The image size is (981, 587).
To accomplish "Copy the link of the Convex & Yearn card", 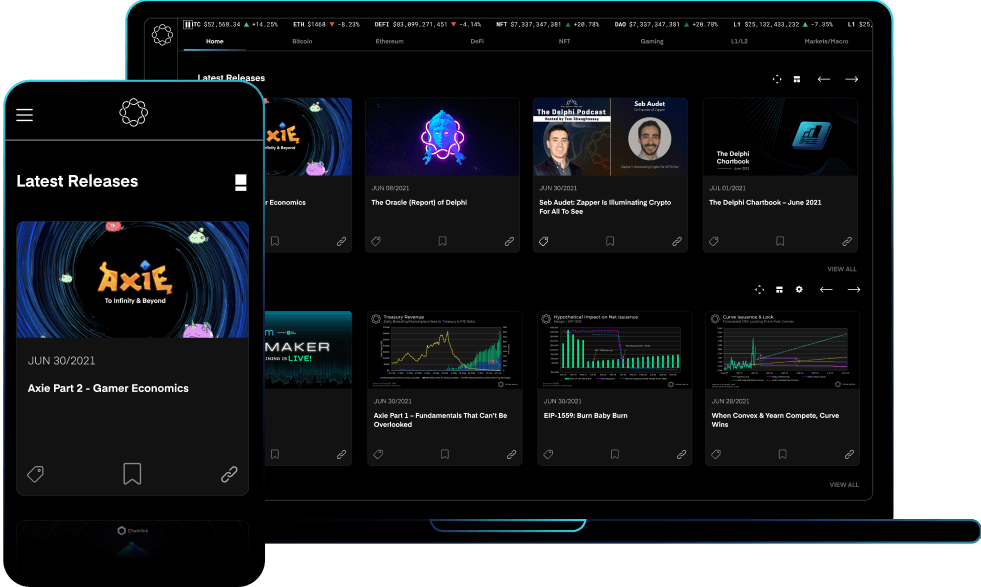I will (x=849, y=454).
